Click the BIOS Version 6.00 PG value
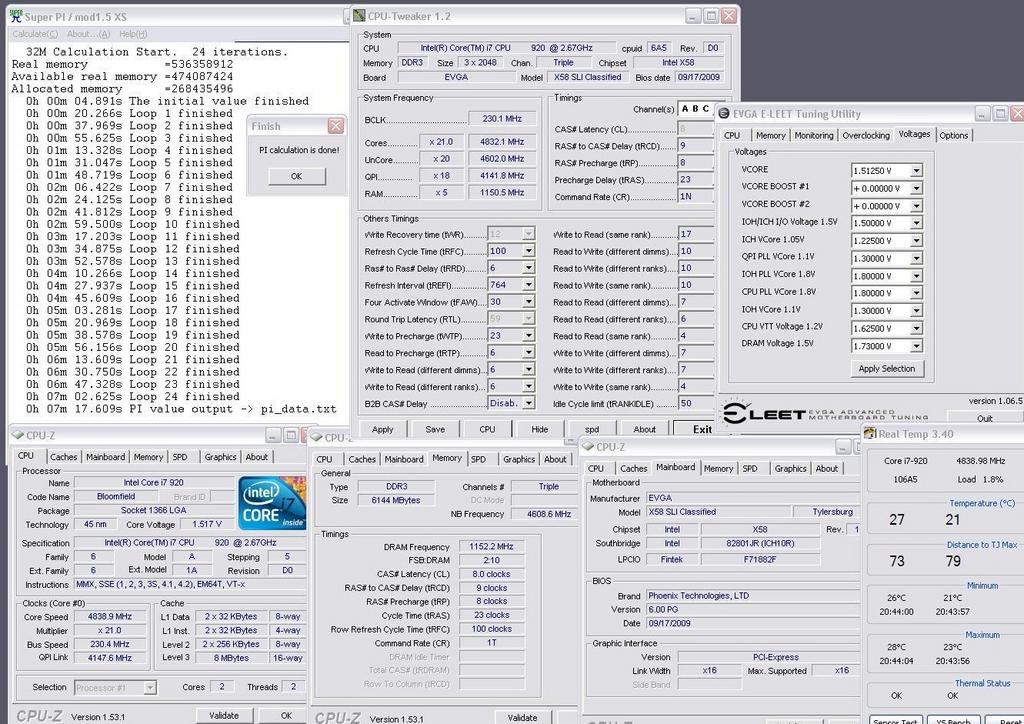Viewport: 1024px width, 724px height. coord(754,610)
